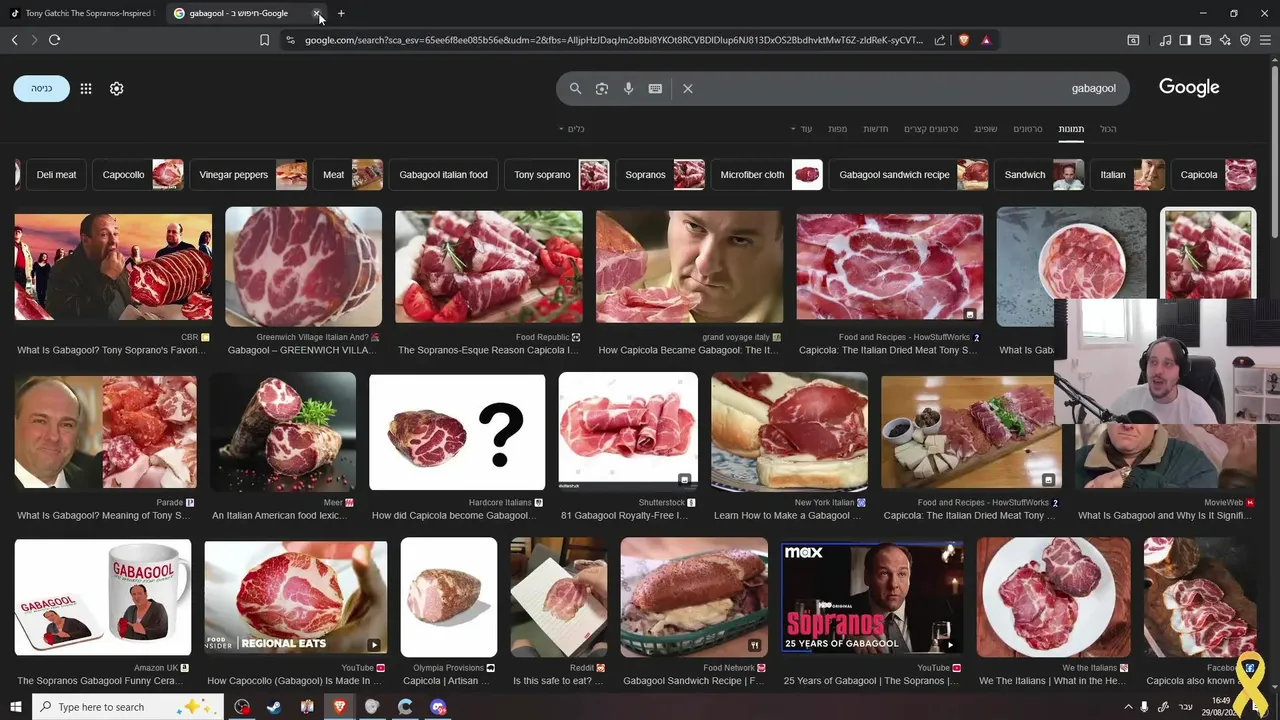This screenshot has height=720, width=1280.
Task: Open the Windows Start menu
Action: [x=15, y=707]
